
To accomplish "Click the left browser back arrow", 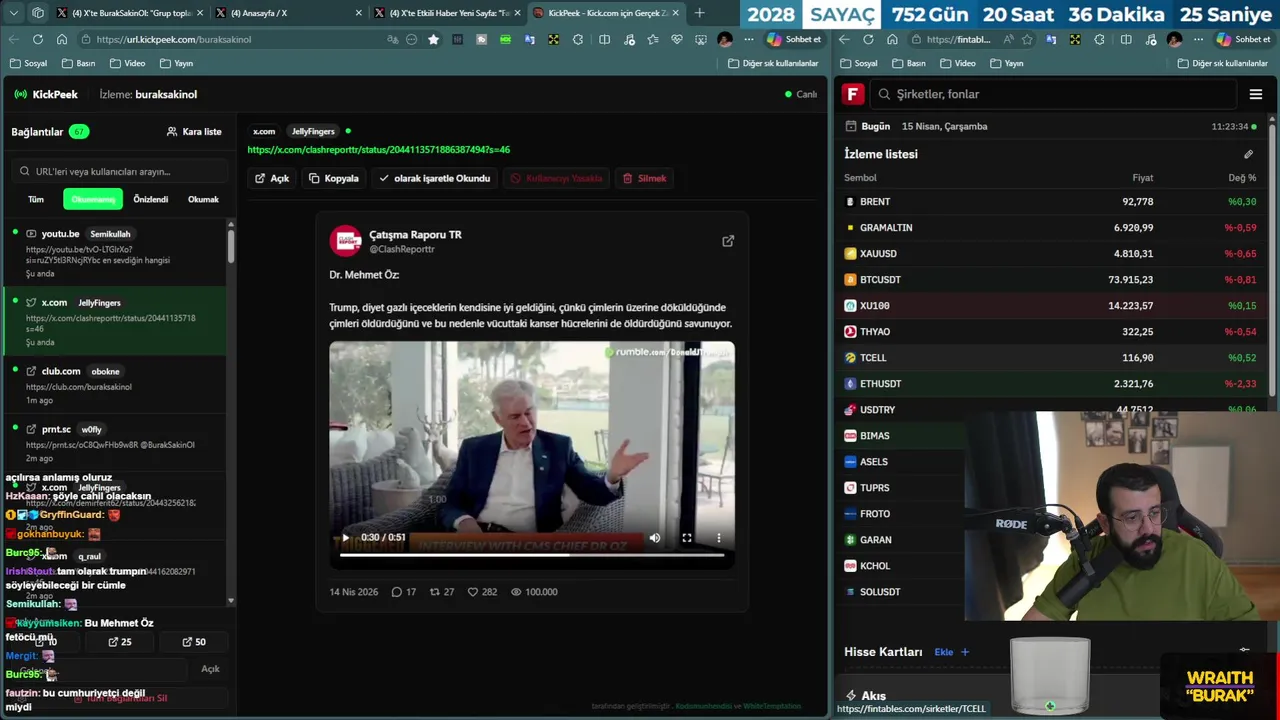I will (x=14, y=39).
